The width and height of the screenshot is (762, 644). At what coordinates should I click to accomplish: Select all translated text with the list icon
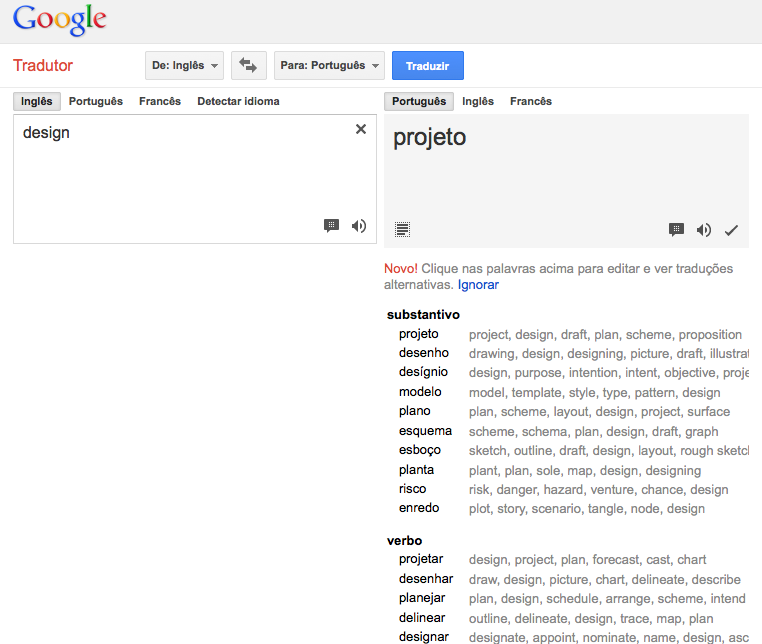tap(402, 229)
